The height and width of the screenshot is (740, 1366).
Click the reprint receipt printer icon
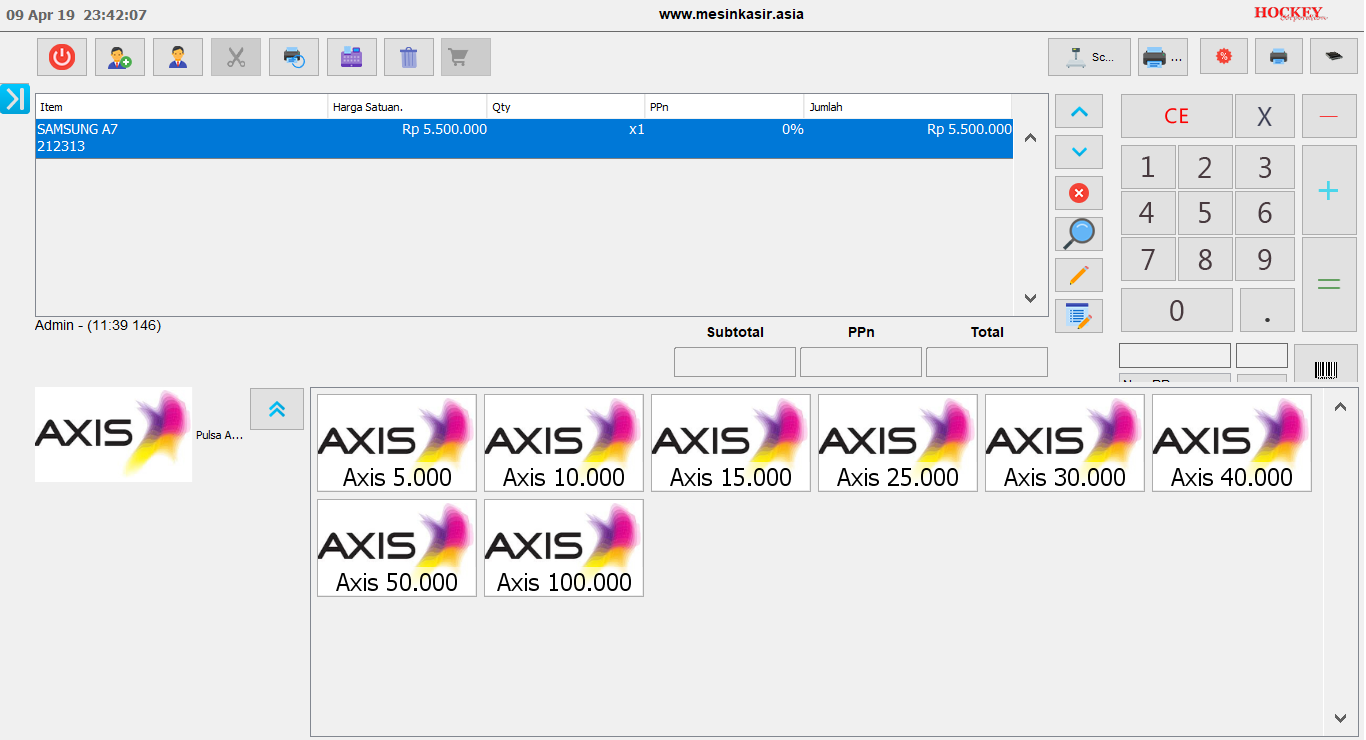294,57
